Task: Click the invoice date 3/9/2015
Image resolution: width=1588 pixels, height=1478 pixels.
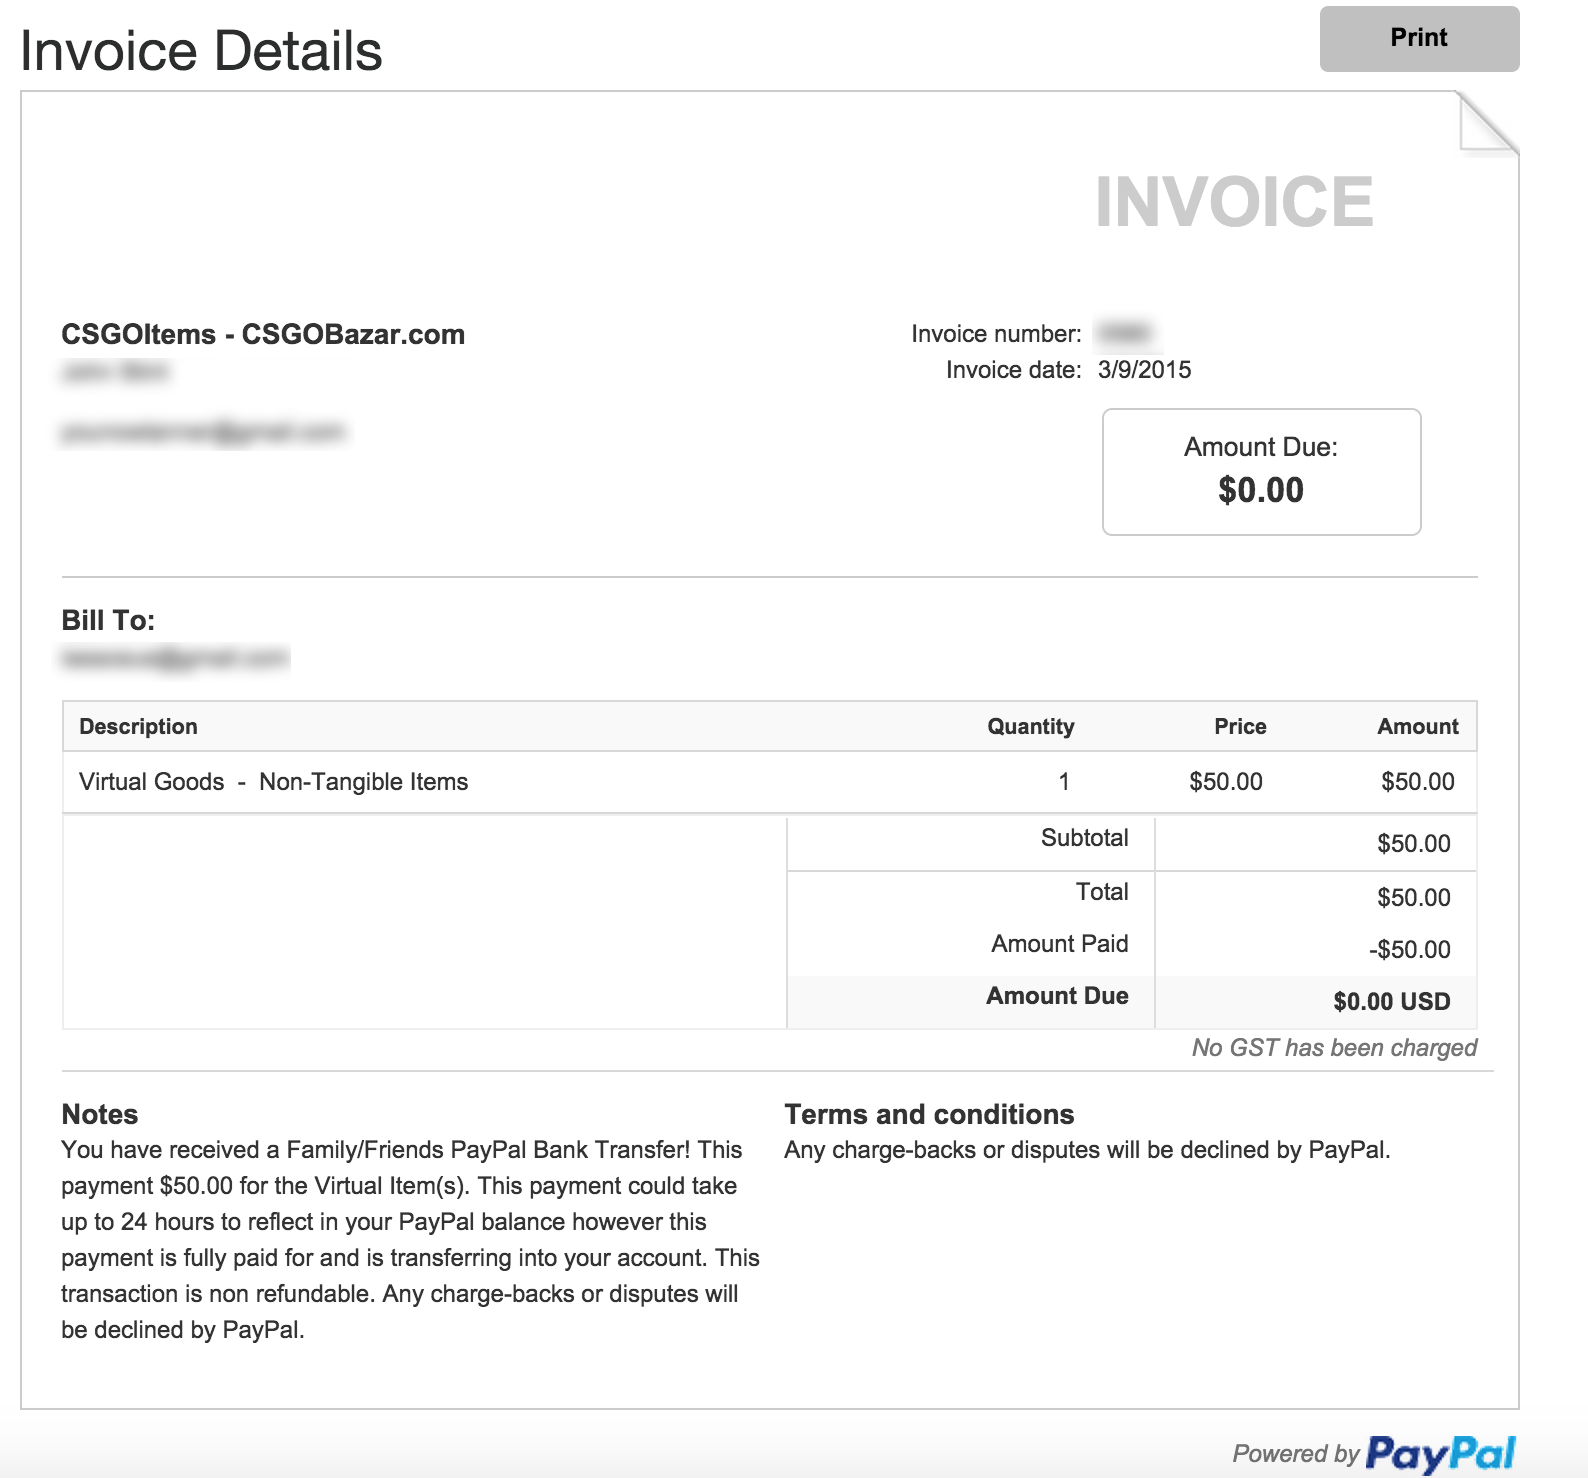Action: pos(1144,370)
